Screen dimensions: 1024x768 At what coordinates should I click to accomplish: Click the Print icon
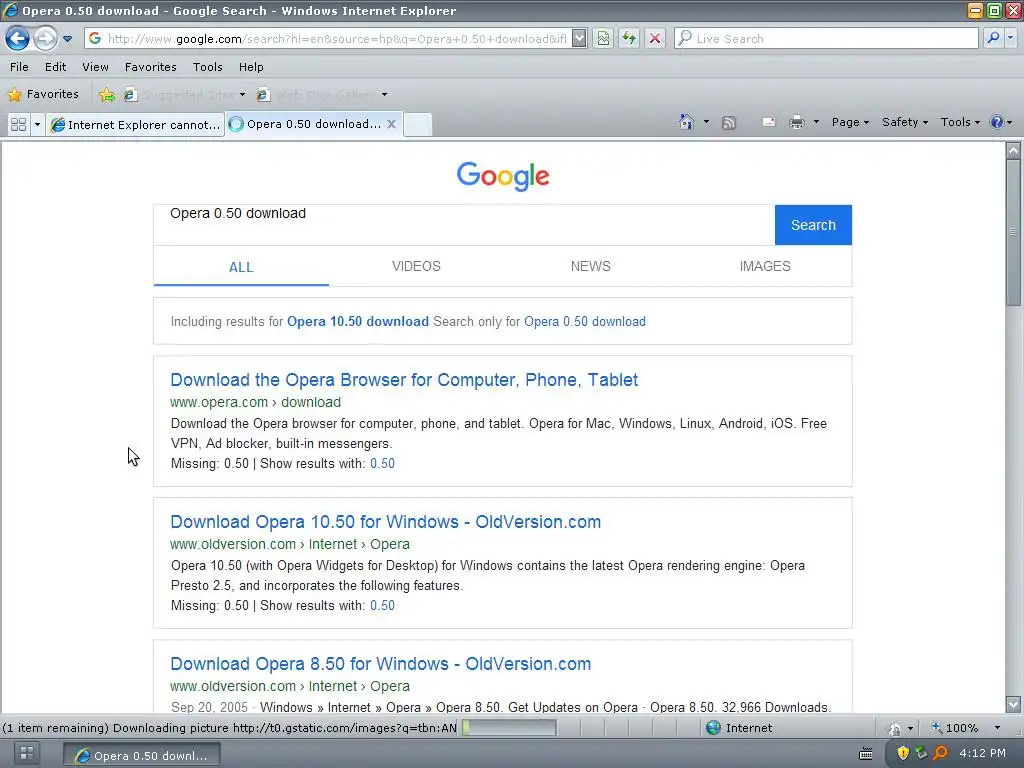(797, 122)
